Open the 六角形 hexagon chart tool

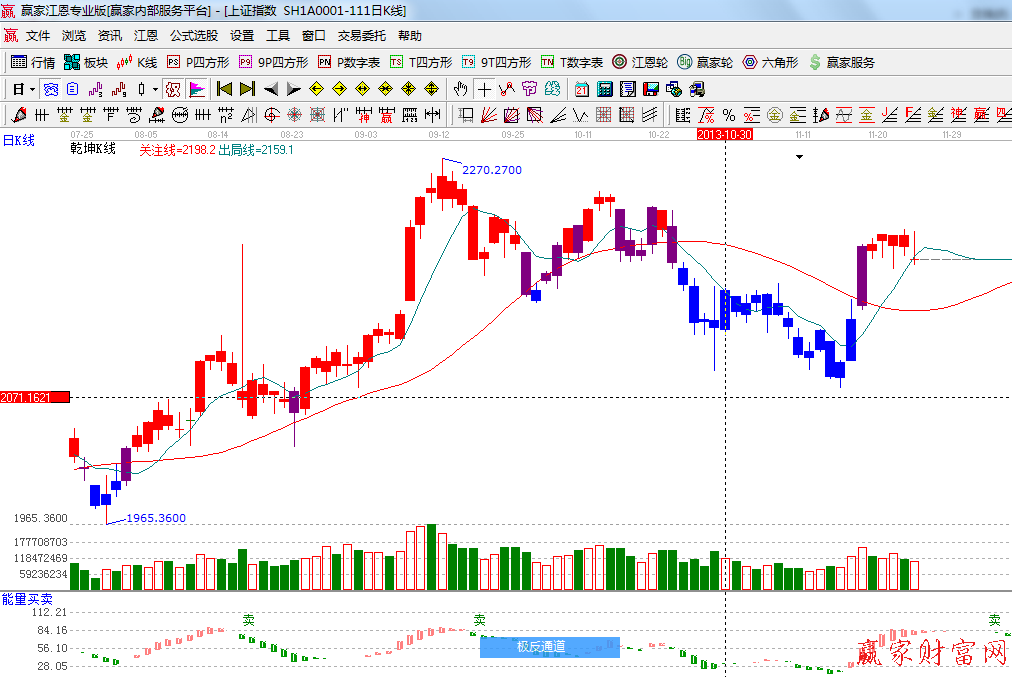coord(770,62)
